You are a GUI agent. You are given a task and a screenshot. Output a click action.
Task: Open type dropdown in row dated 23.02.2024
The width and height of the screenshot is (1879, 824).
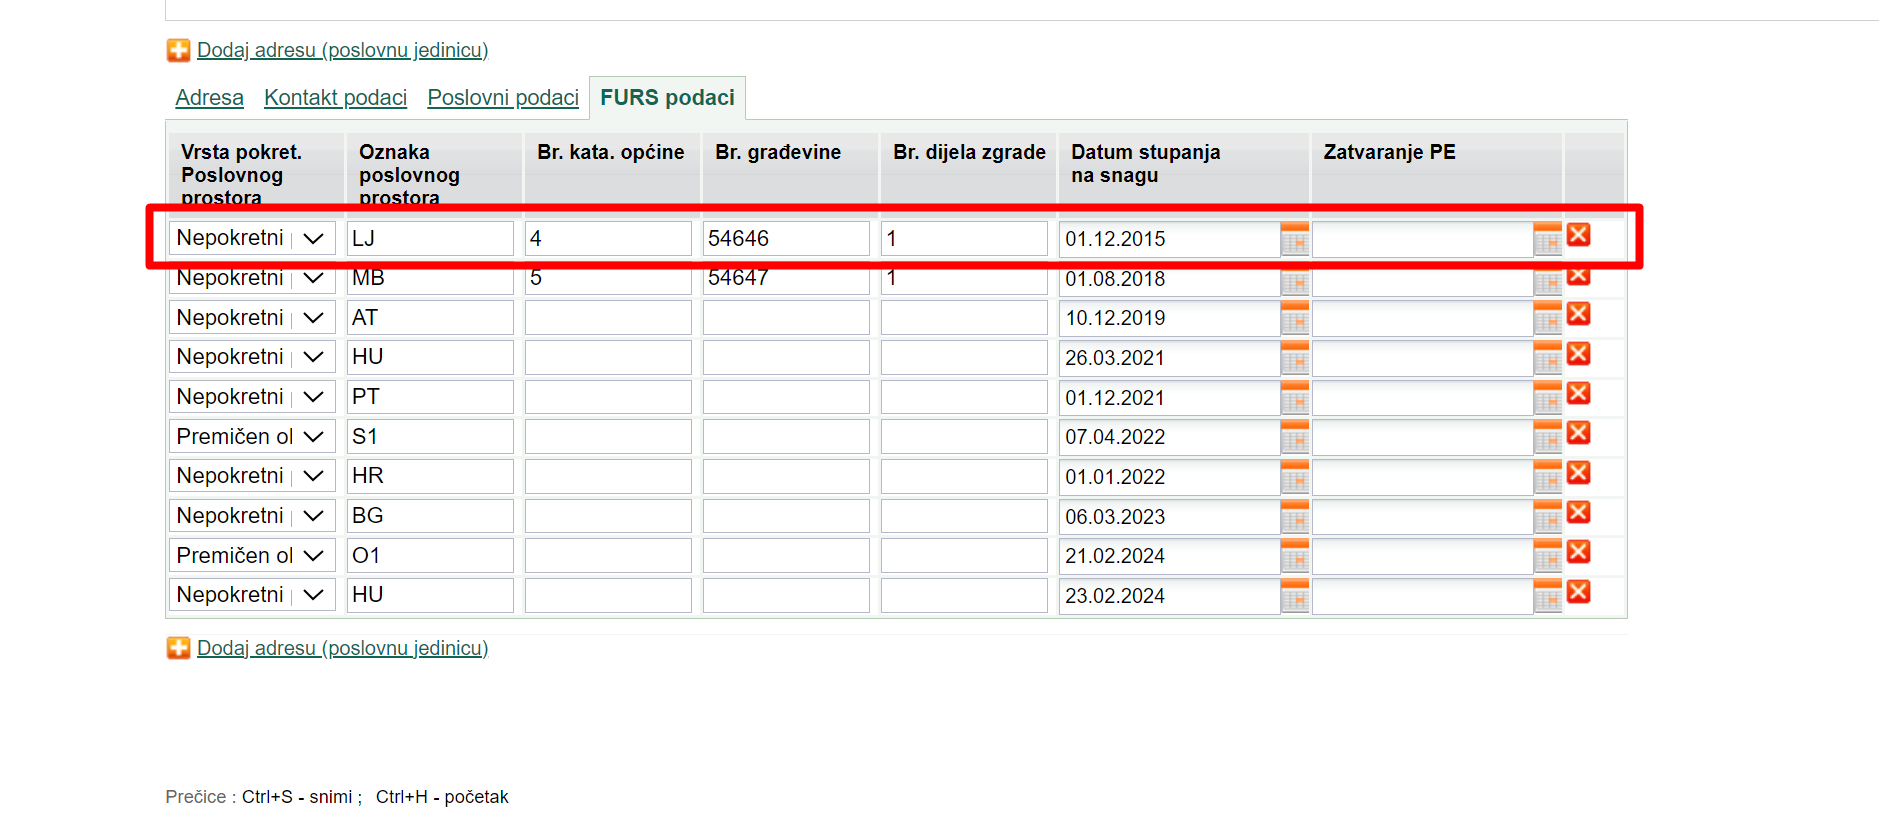(252, 595)
